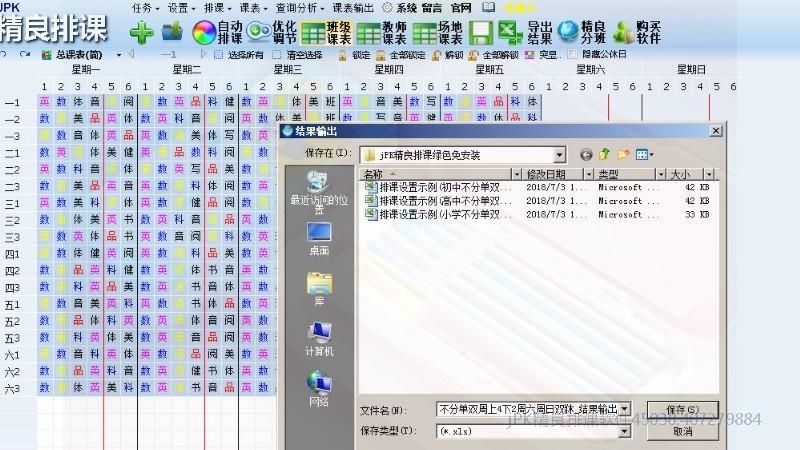Create new folder in save dialog
This screenshot has height=450, width=800.
[x=623, y=154]
